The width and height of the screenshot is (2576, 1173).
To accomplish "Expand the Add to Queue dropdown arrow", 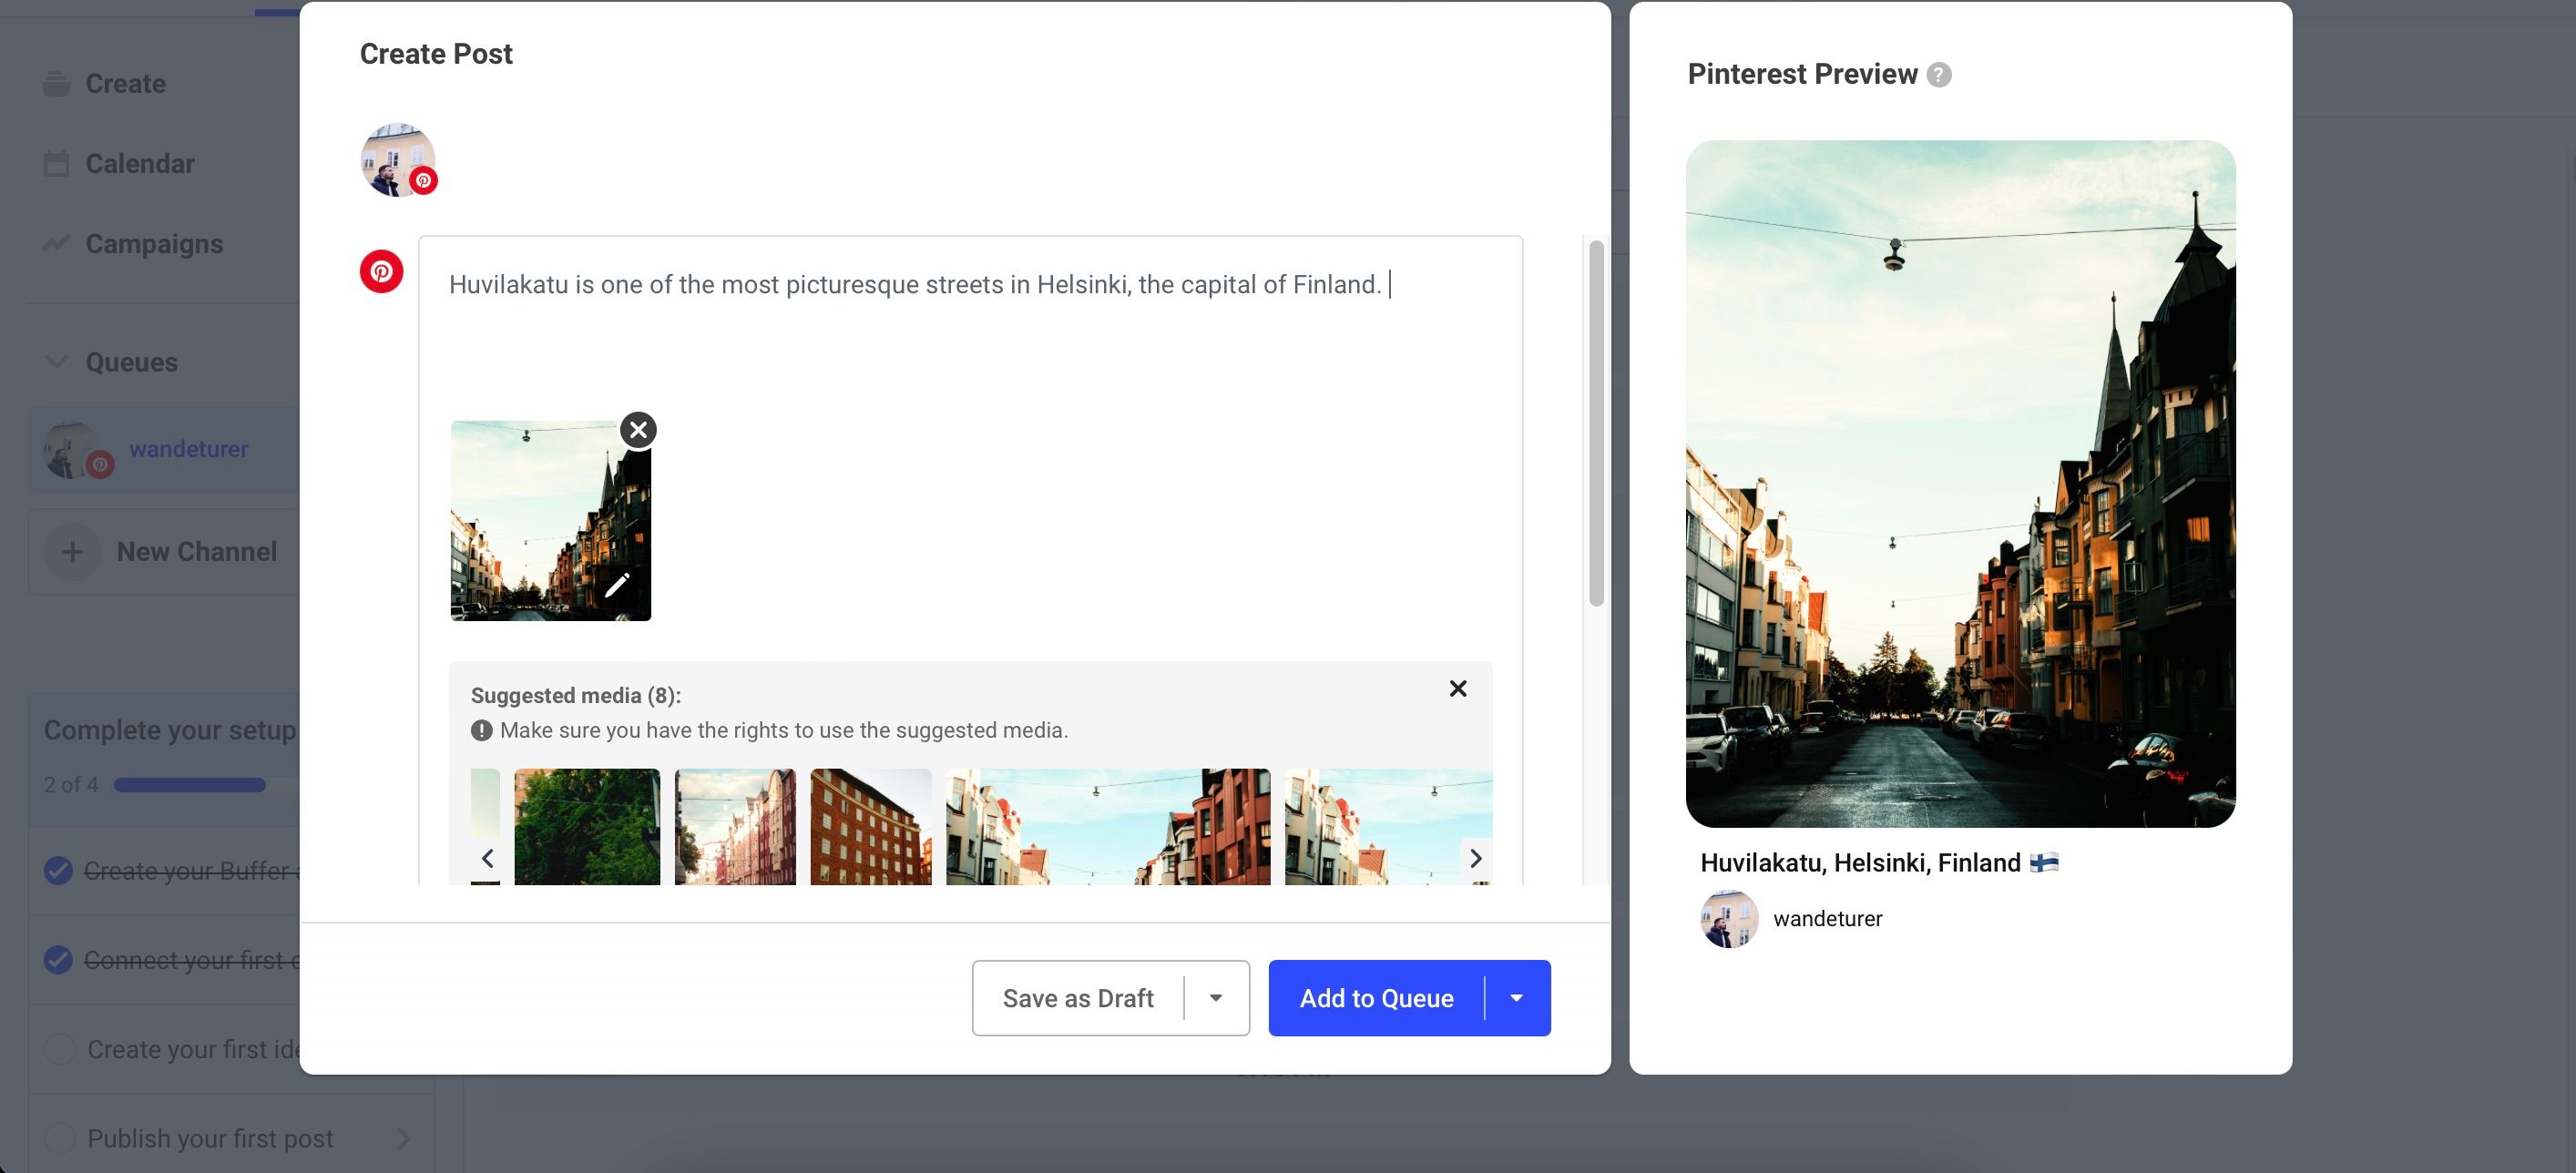I will 1515,997.
